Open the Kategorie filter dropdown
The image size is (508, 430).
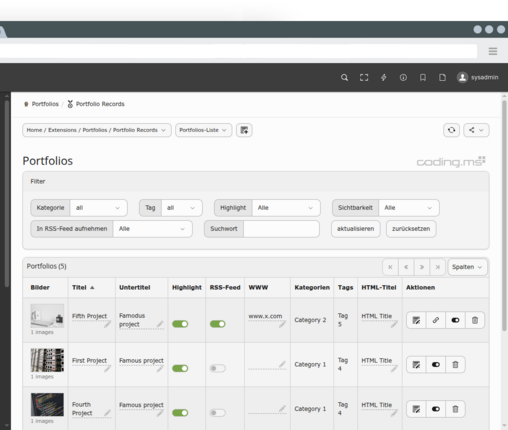98,208
